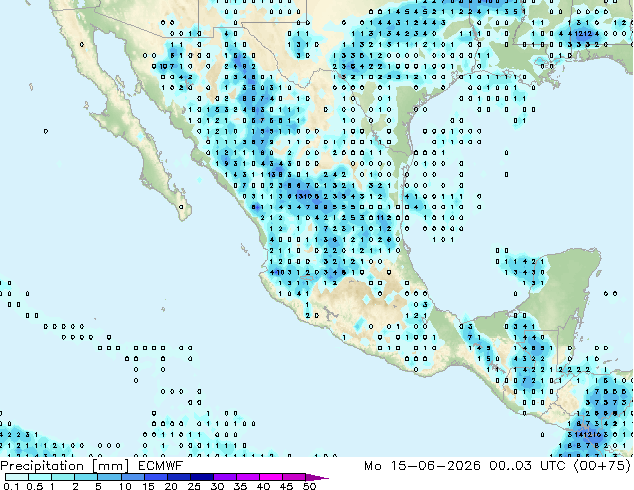Click the legend label '0.5'
This screenshot has width=634, height=490.
pyautogui.click(x=35, y=486)
